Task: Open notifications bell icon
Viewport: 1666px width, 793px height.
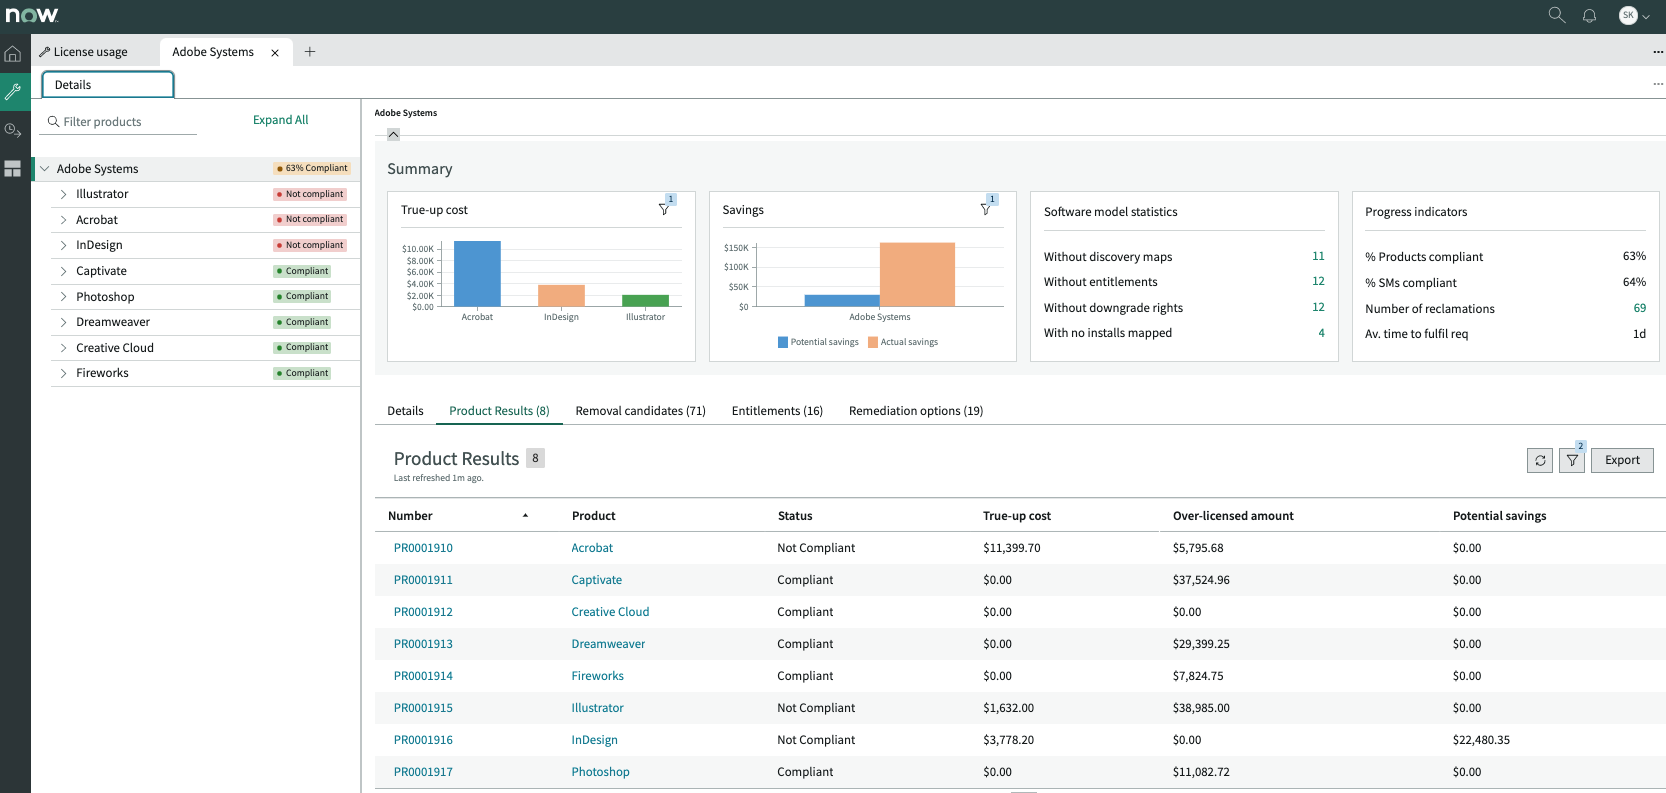Action: click(1589, 15)
